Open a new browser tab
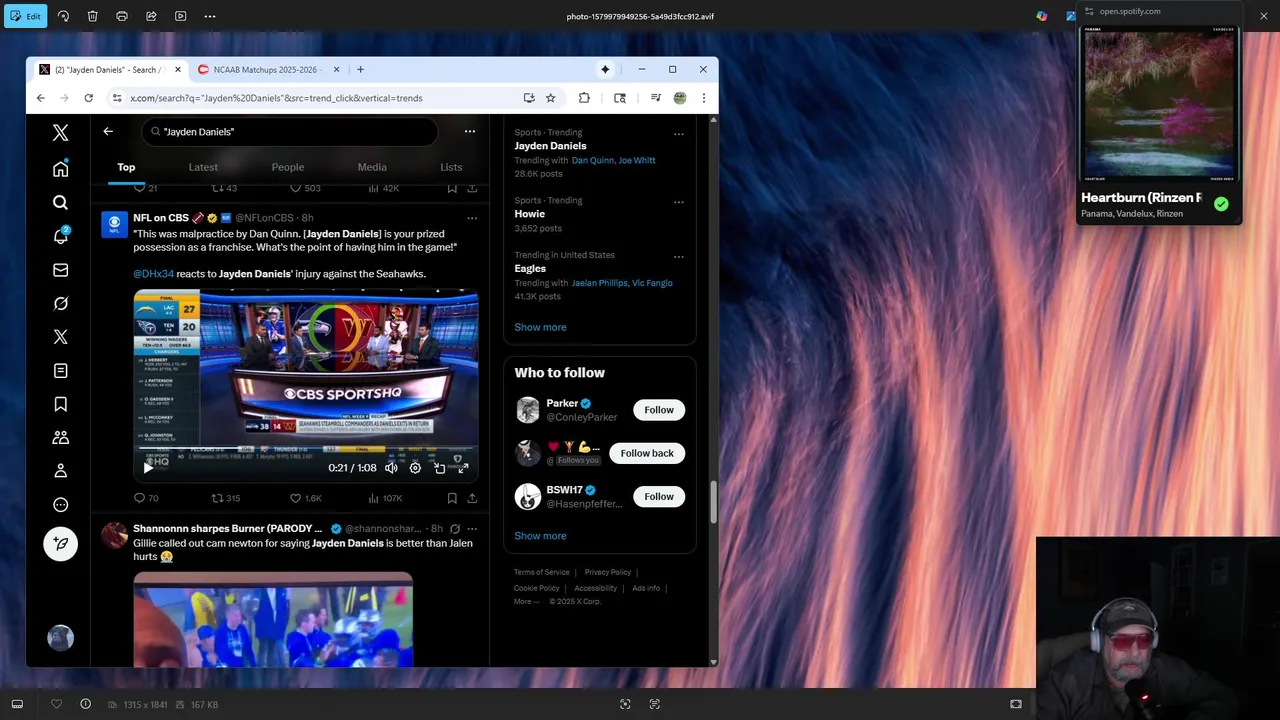Screen dimensions: 1280x720 pyautogui.click(x=360, y=70)
